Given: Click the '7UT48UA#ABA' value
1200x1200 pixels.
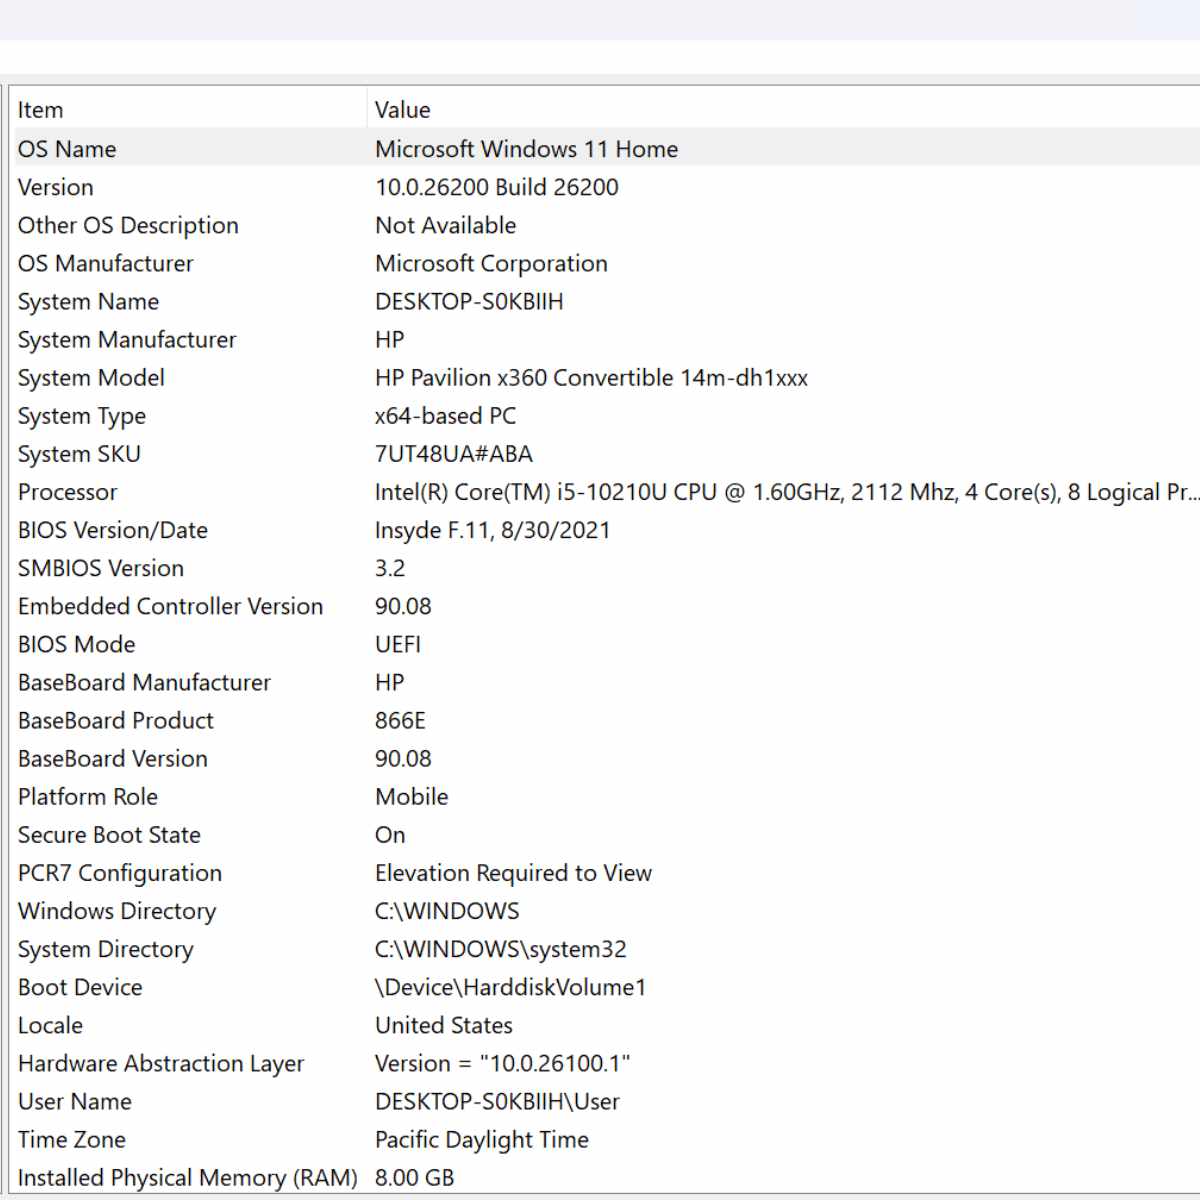Looking at the screenshot, I should point(453,454).
